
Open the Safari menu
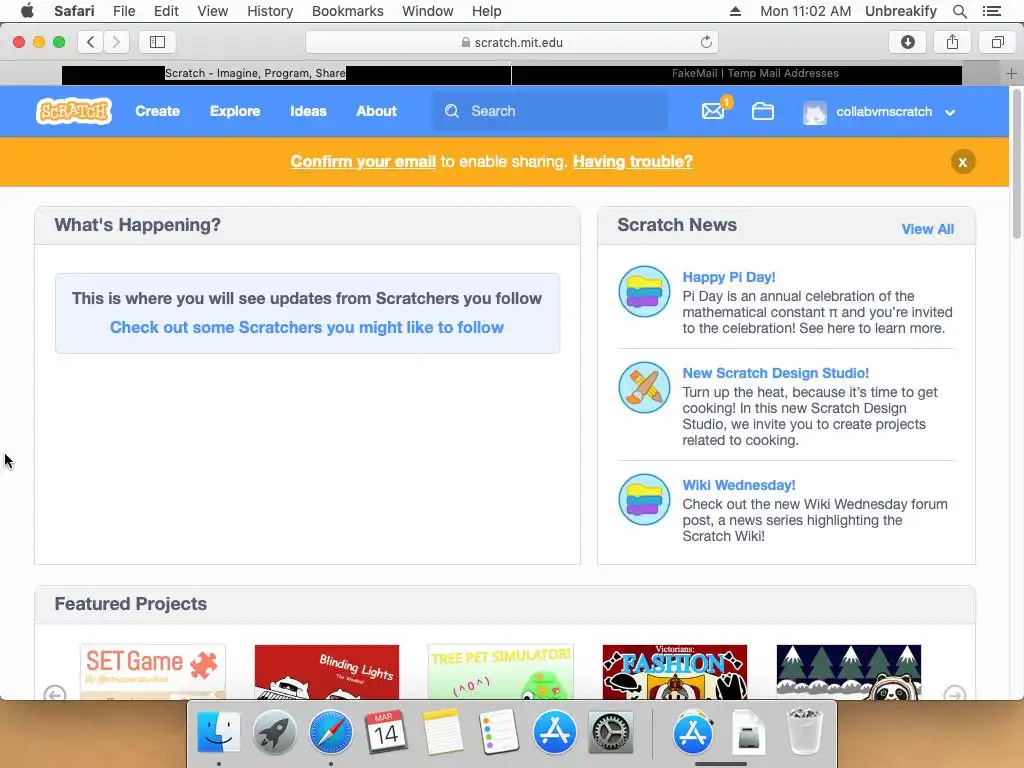74,11
